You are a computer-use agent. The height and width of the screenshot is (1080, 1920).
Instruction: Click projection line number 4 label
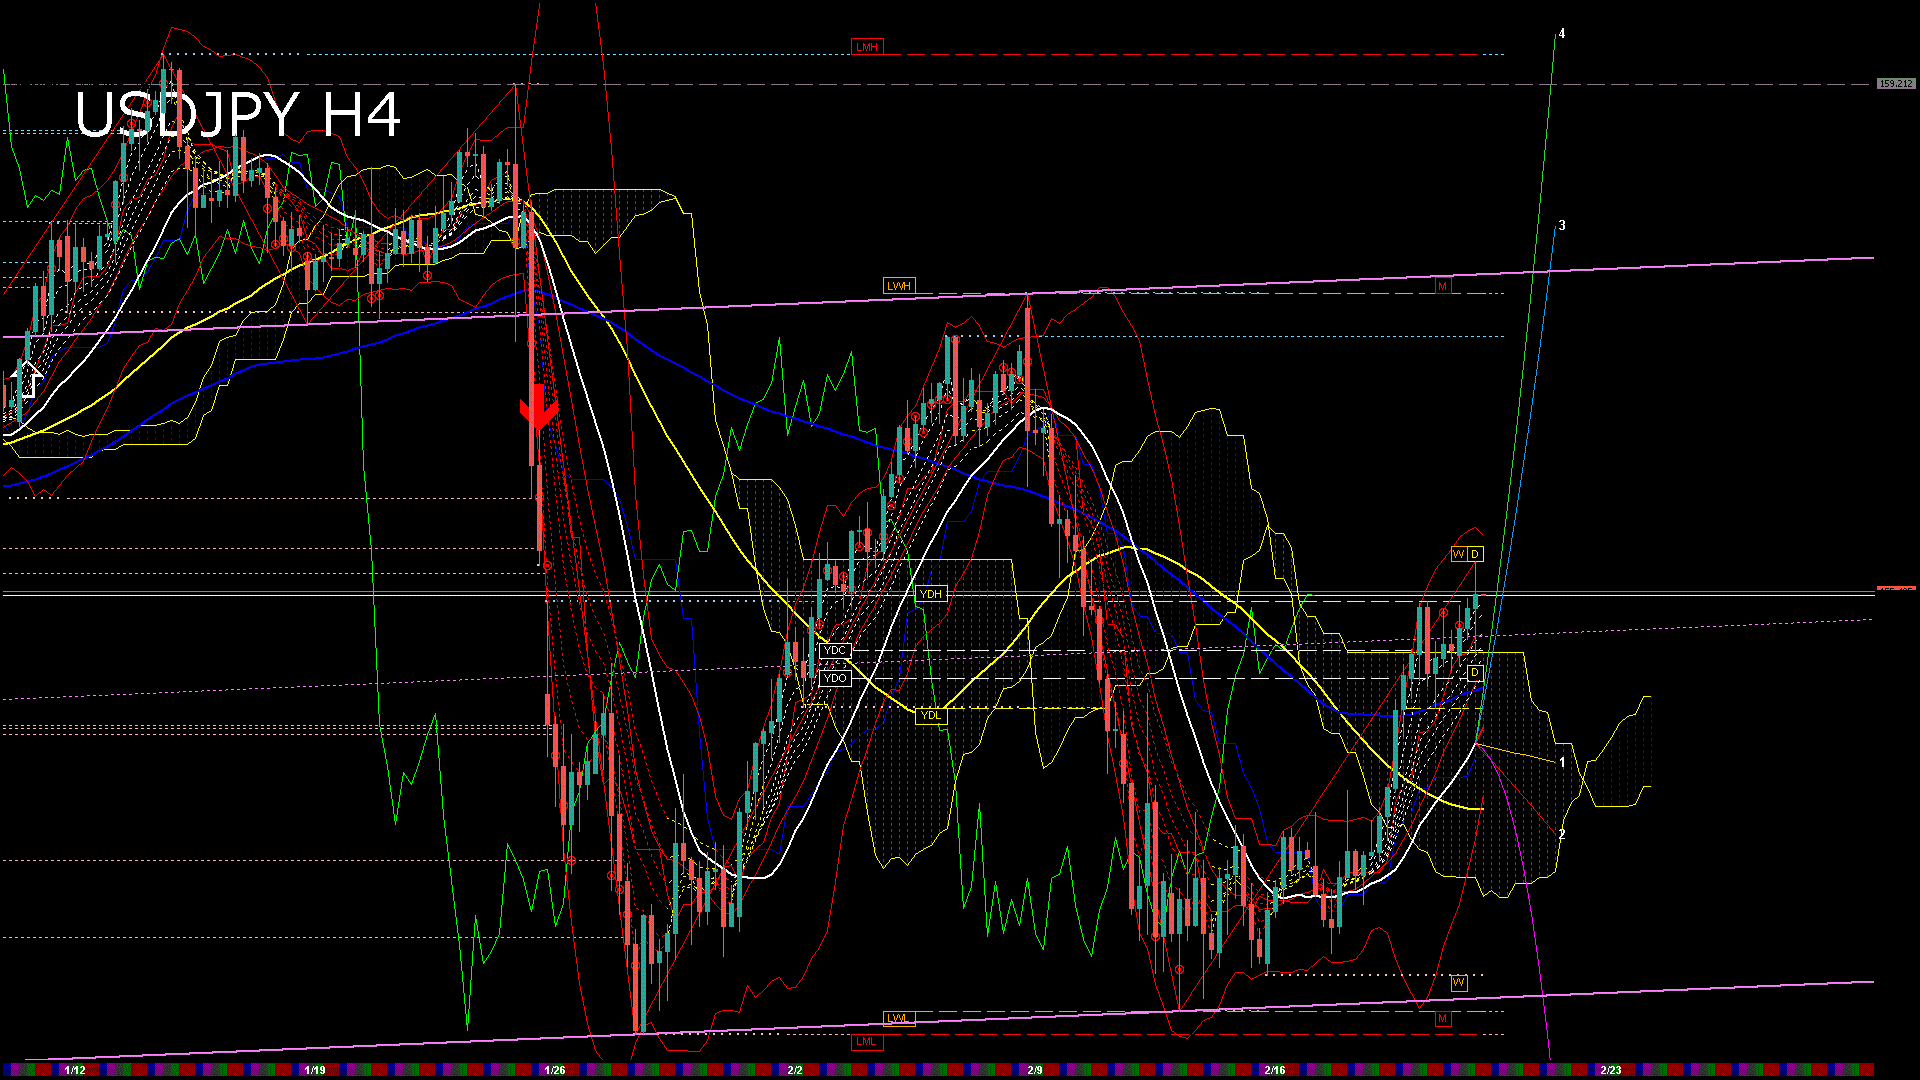coord(1562,33)
